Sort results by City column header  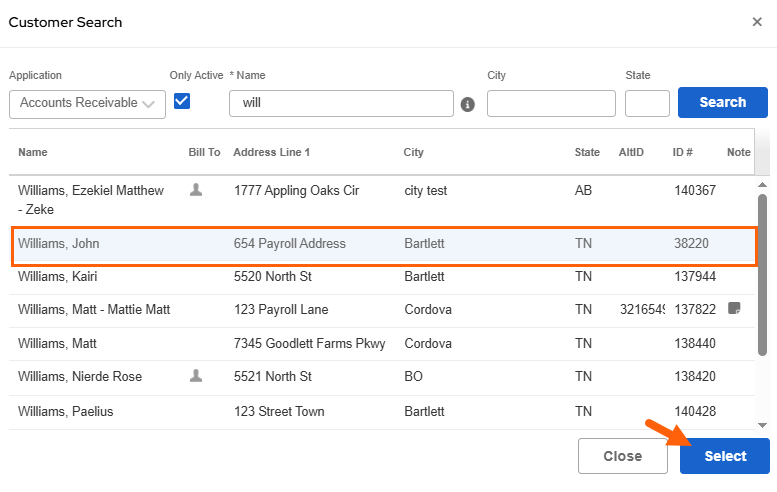pos(413,152)
